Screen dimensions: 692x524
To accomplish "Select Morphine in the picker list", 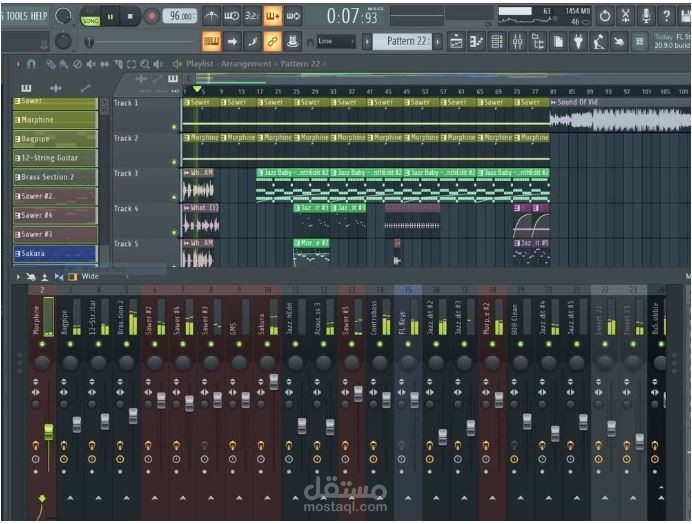I will click(55, 120).
